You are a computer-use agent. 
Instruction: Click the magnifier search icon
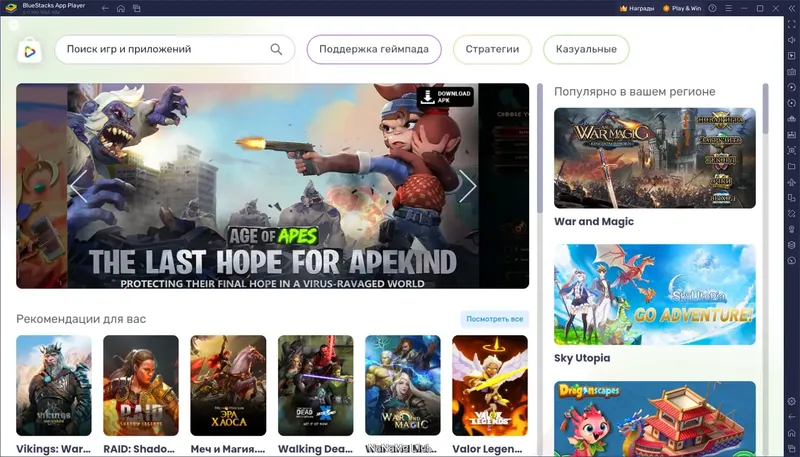(x=276, y=49)
